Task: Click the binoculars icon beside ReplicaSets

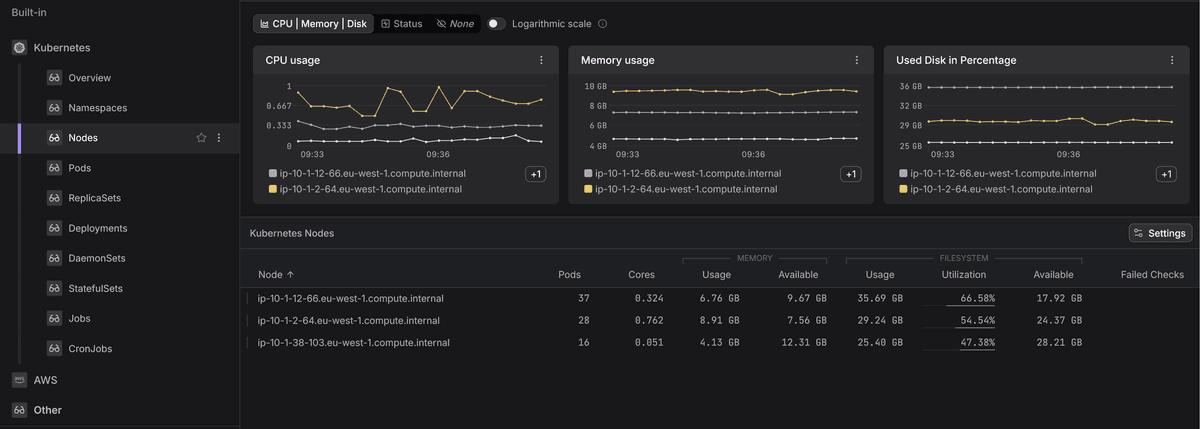Action: click(55, 198)
